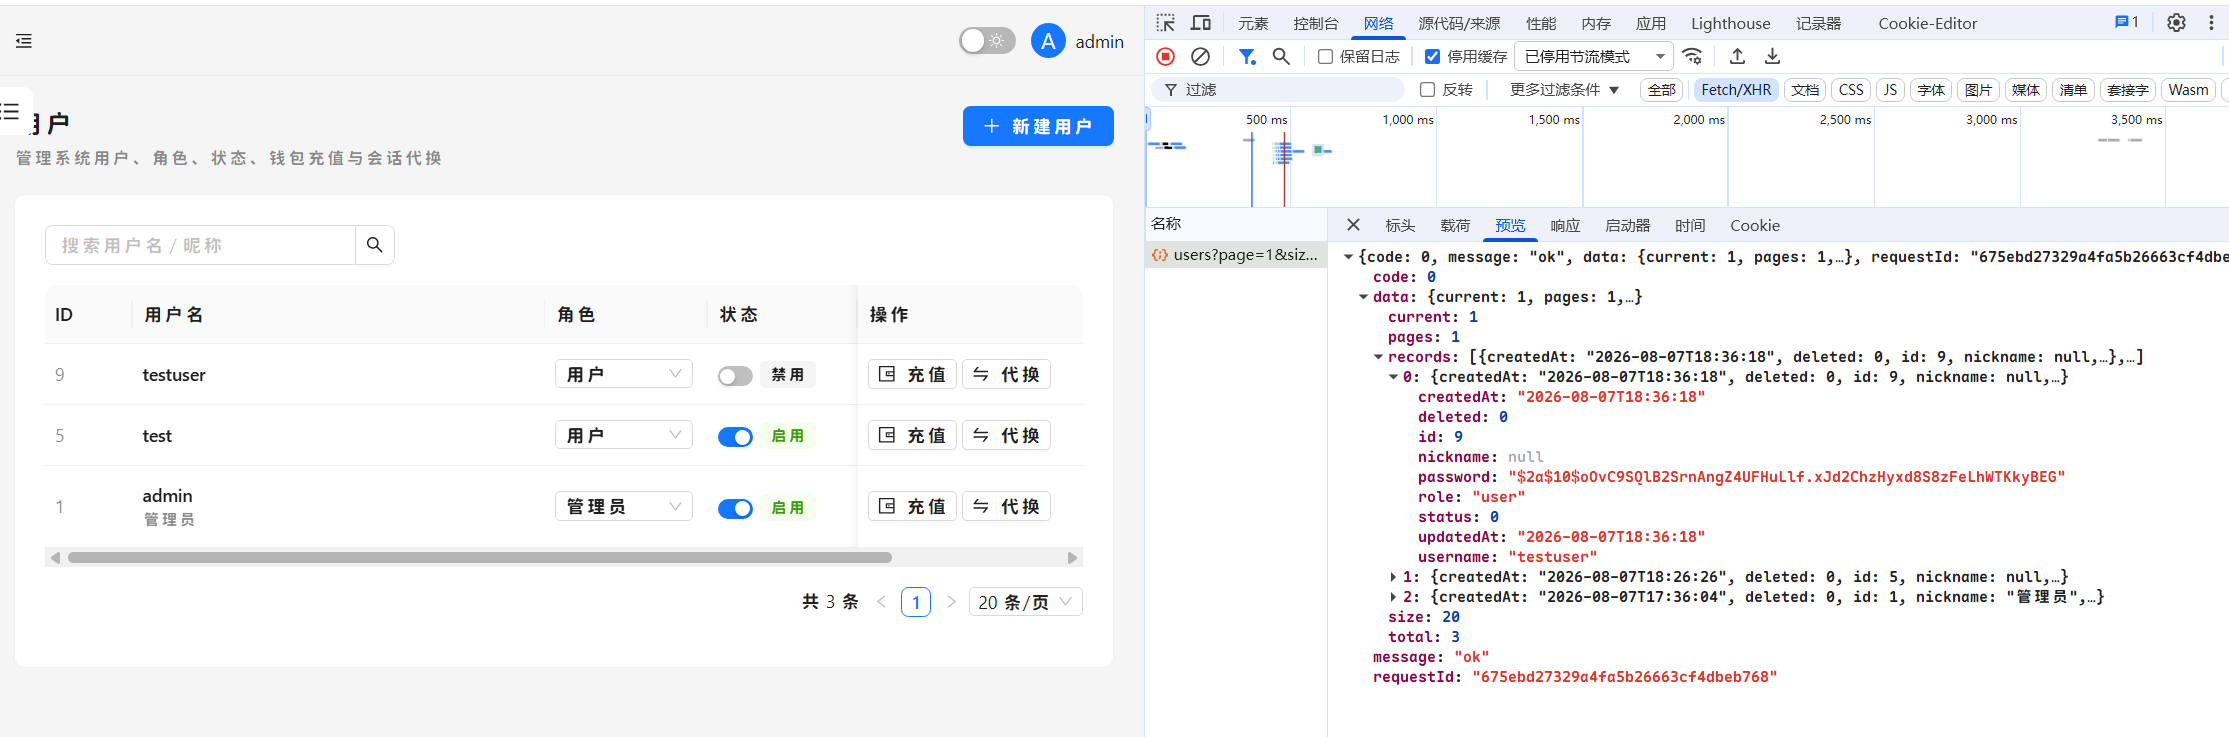This screenshot has height=737, width=2229.
Task: Collapse the sidebar menu icon at top-left
Action: [24, 41]
